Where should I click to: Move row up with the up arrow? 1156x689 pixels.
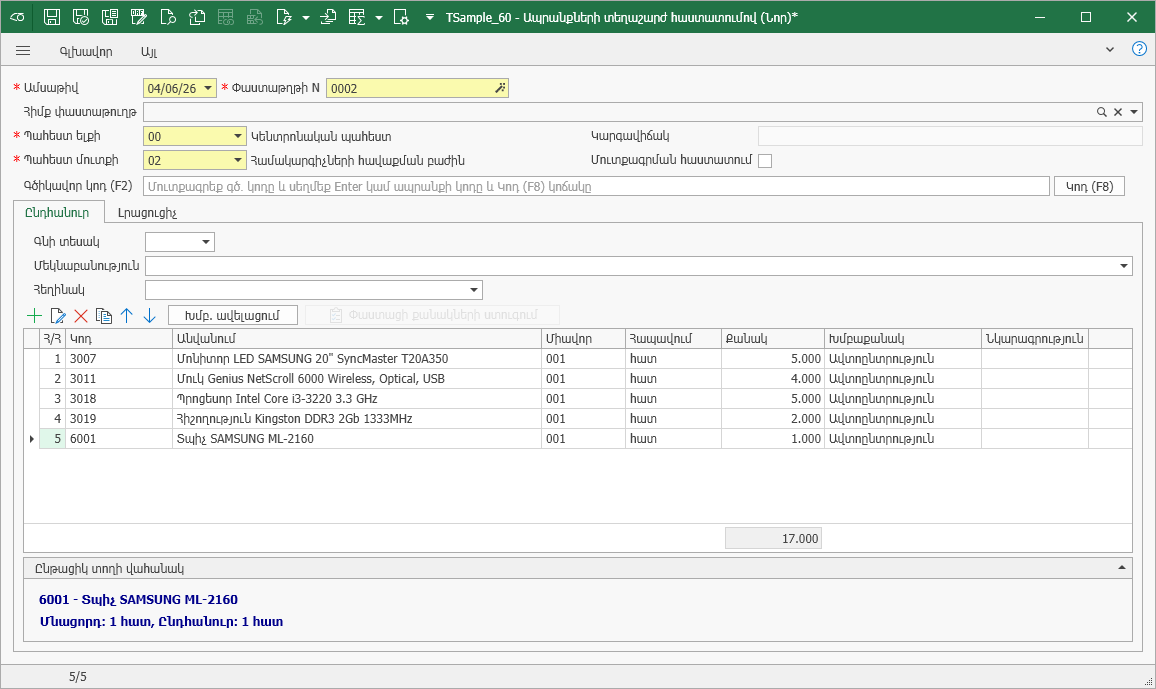[x=127, y=315]
